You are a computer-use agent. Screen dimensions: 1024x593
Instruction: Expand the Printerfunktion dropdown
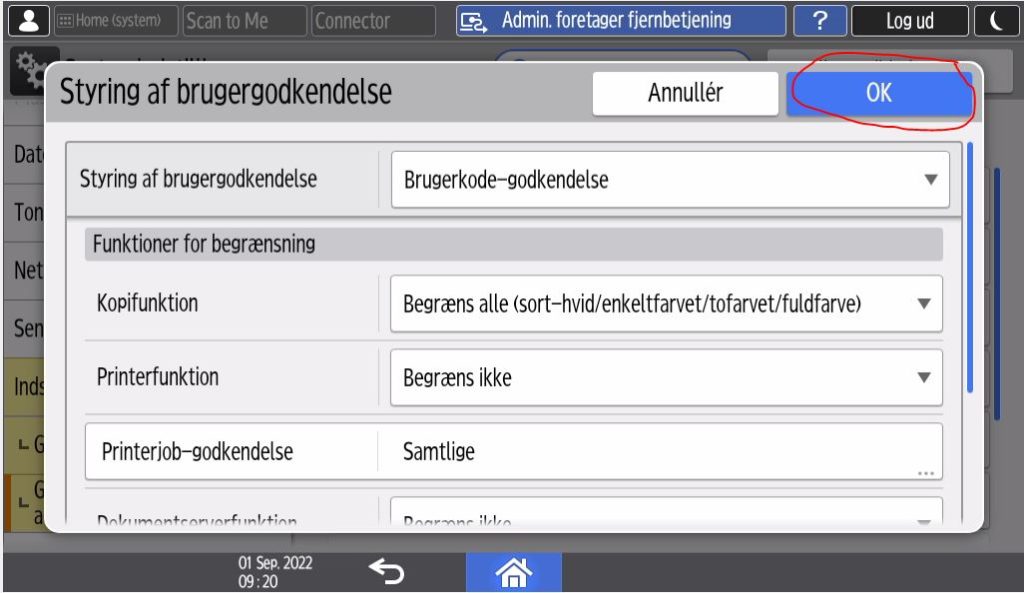[666, 378]
